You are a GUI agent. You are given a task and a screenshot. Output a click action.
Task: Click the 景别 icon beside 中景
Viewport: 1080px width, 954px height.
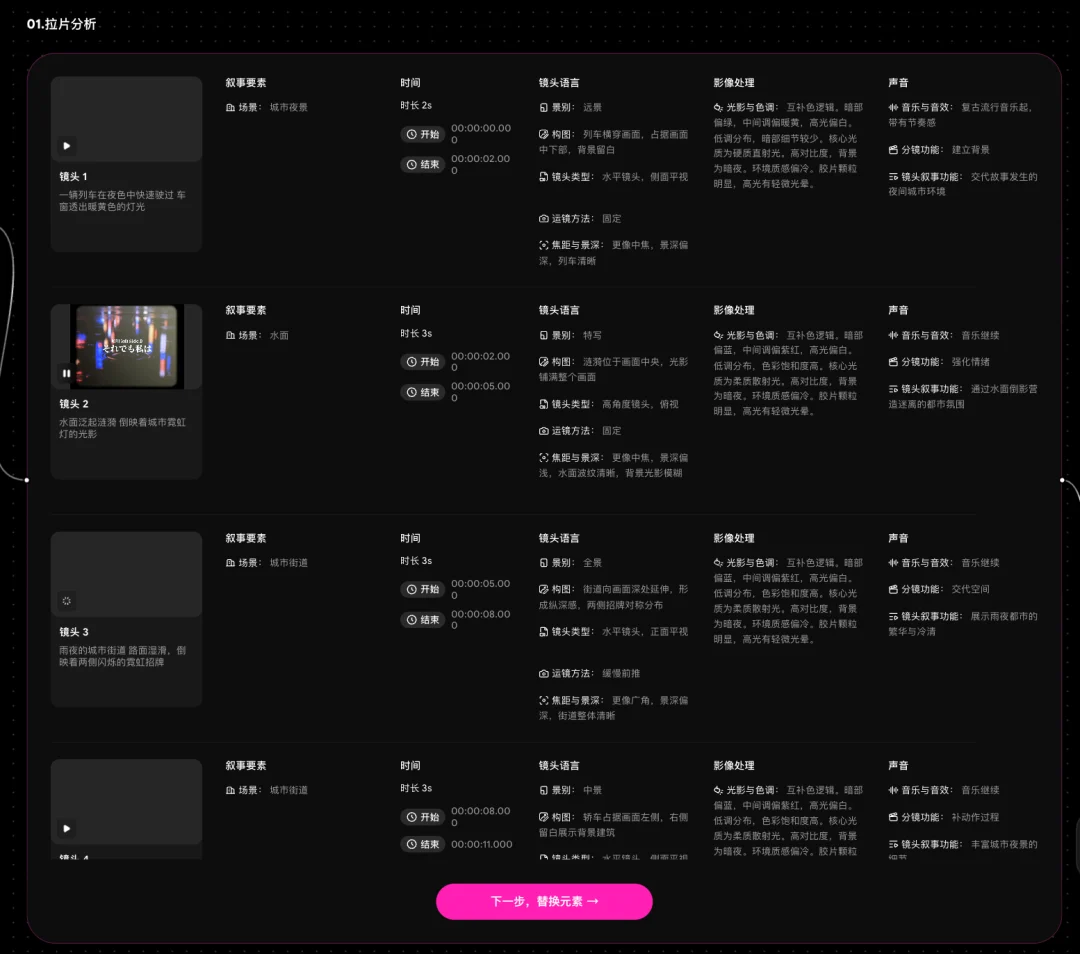[x=543, y=790]
